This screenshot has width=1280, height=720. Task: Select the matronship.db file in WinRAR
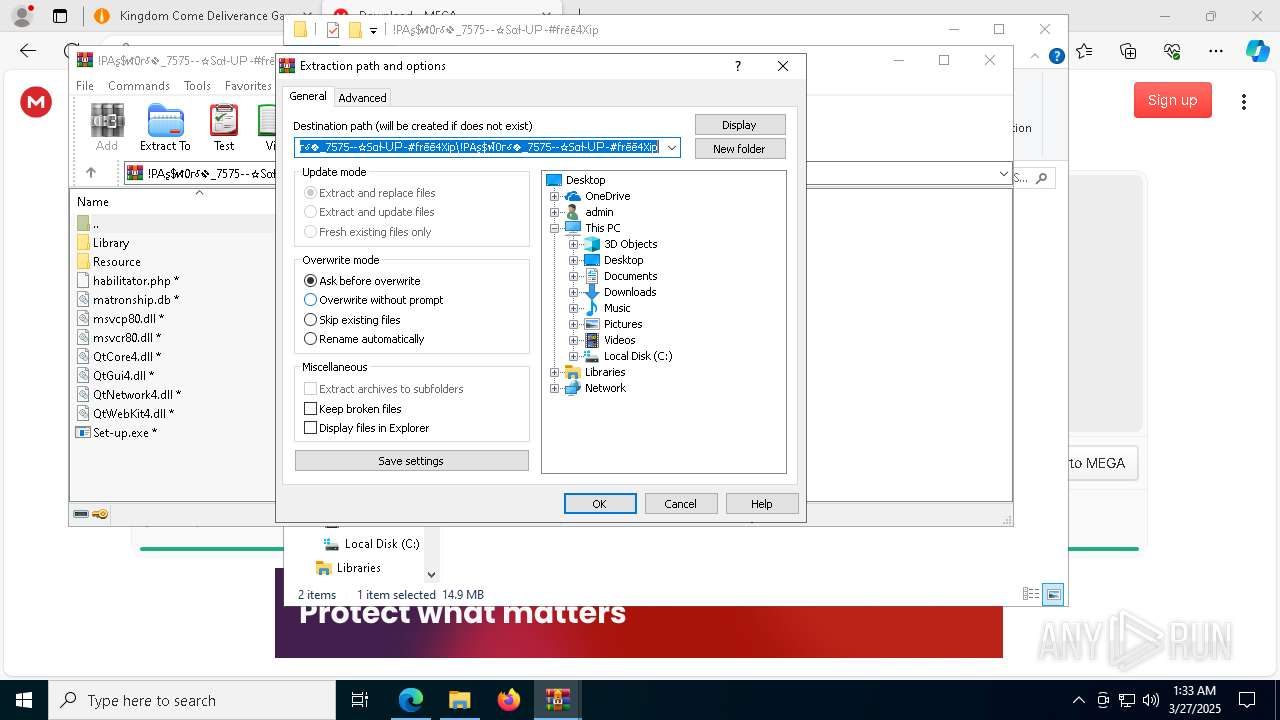[127, 300]
